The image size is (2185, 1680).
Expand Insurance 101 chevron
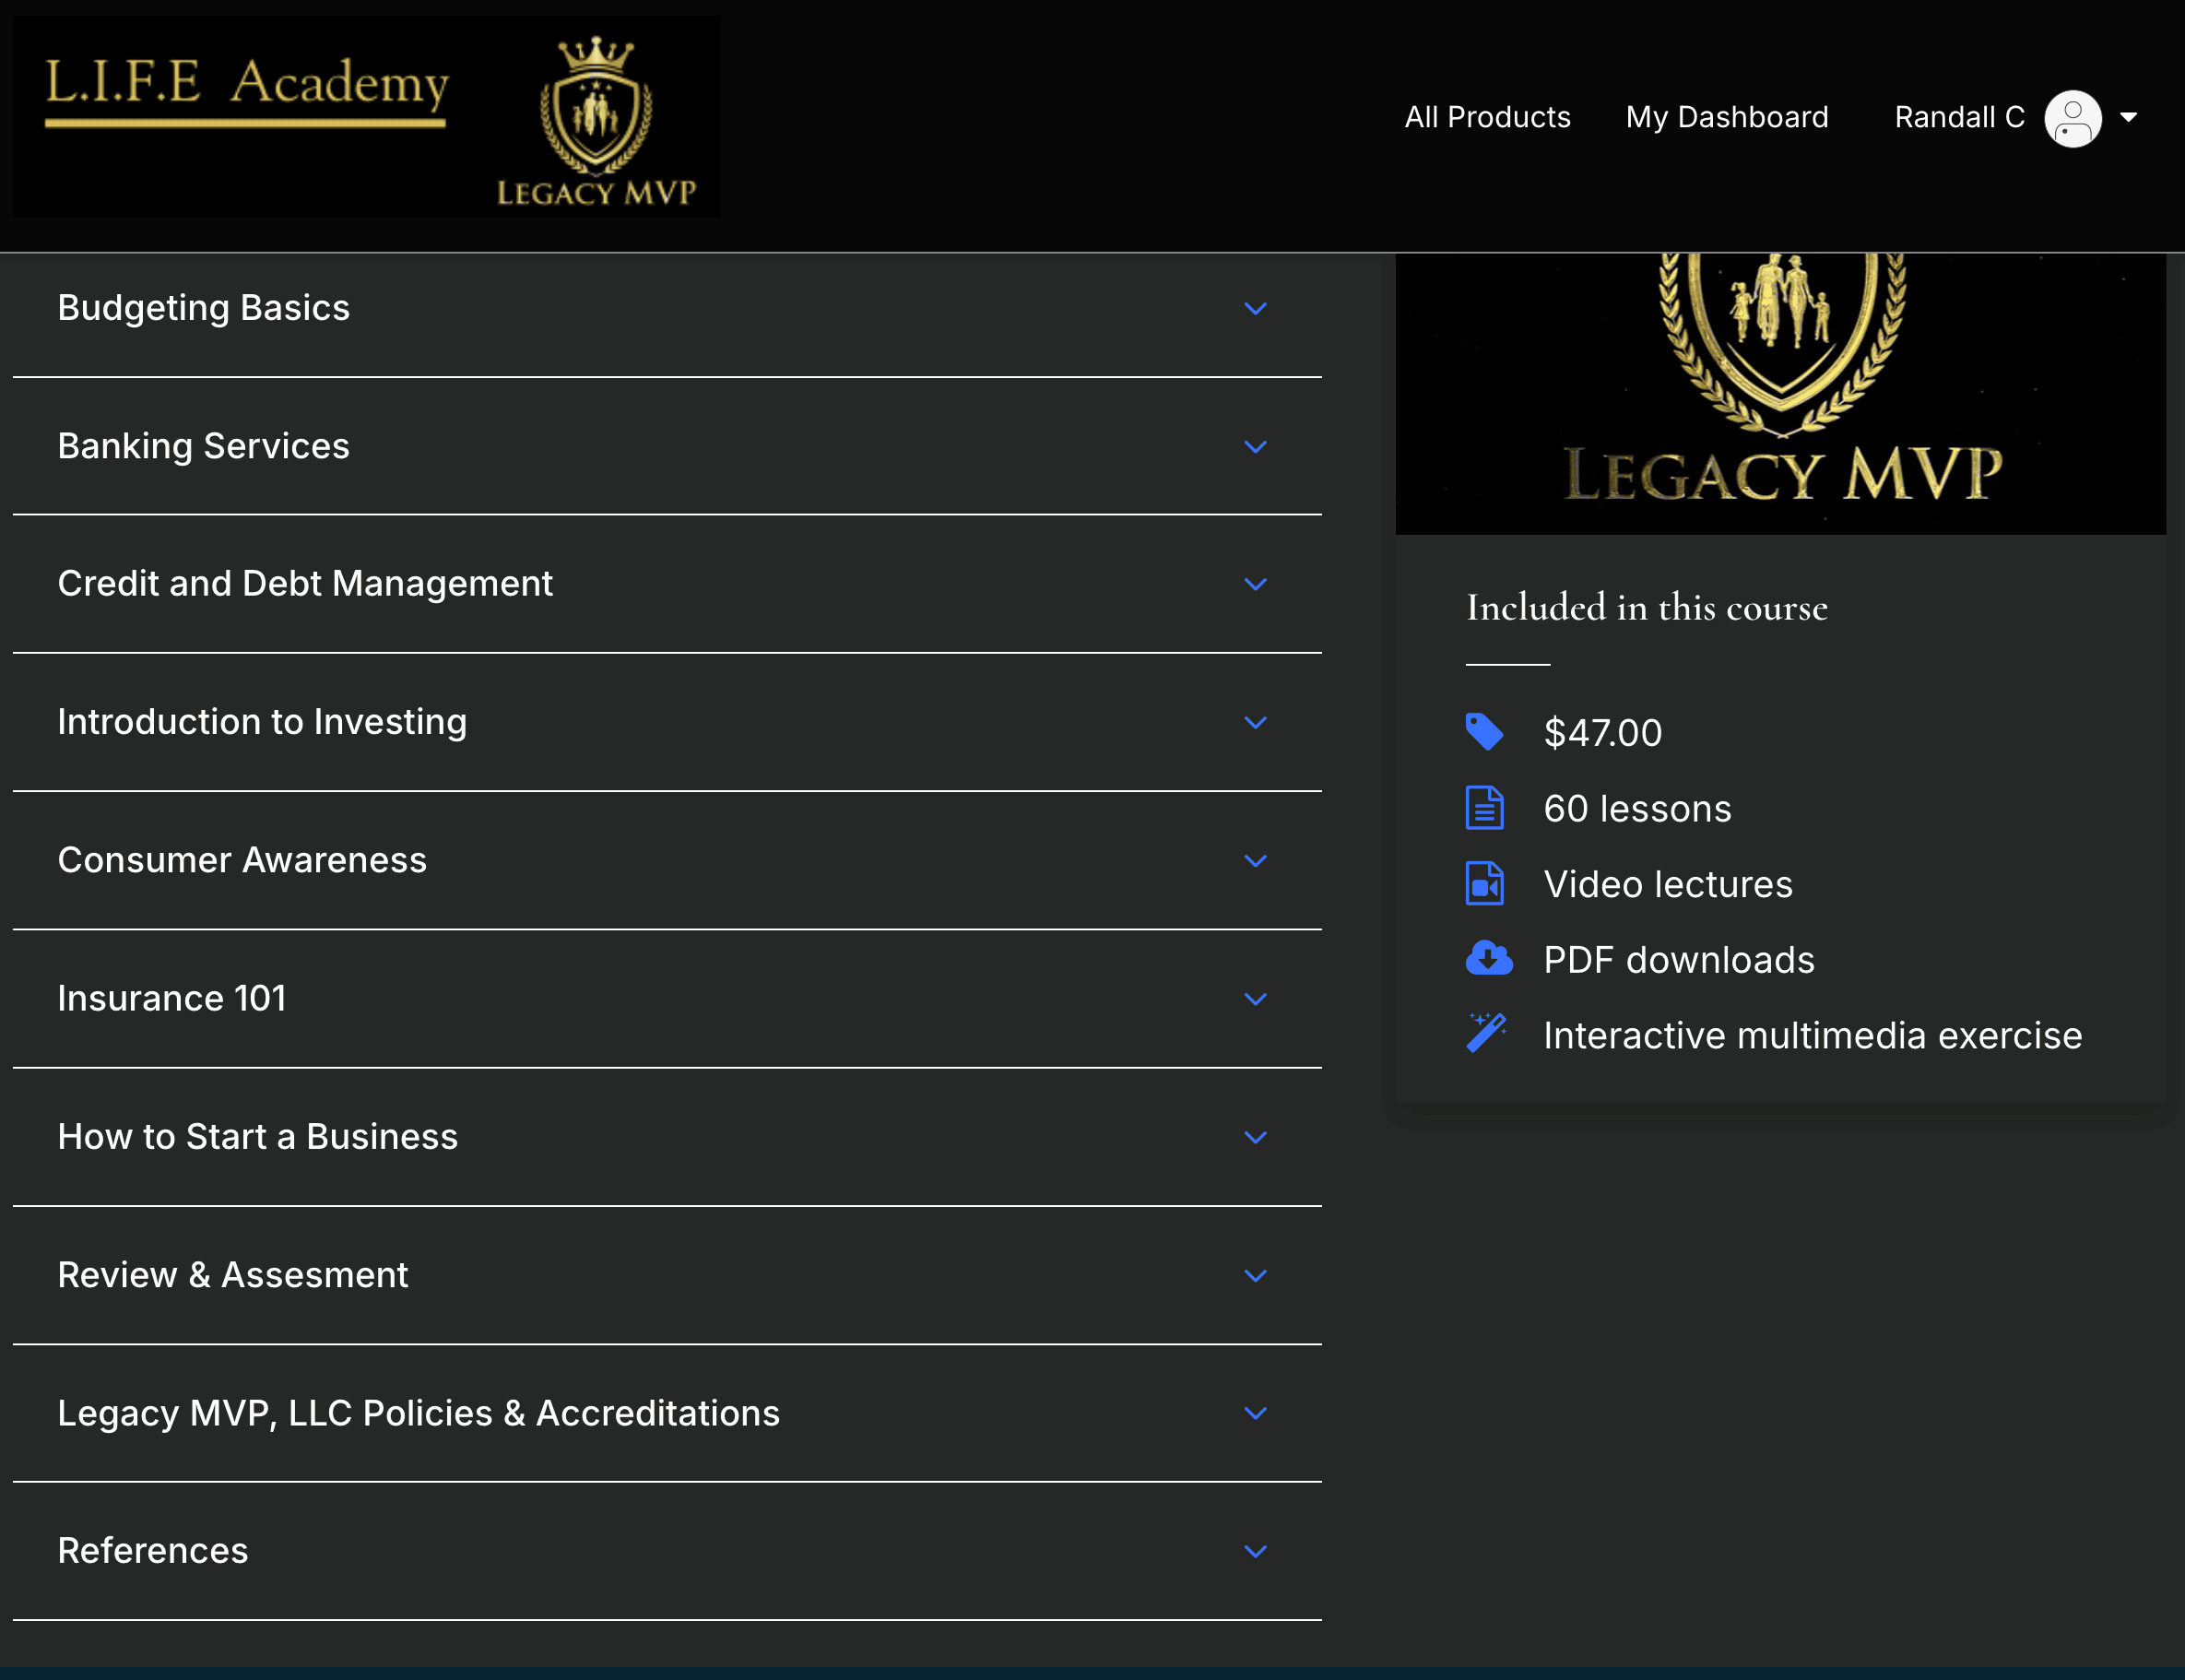1255,999
